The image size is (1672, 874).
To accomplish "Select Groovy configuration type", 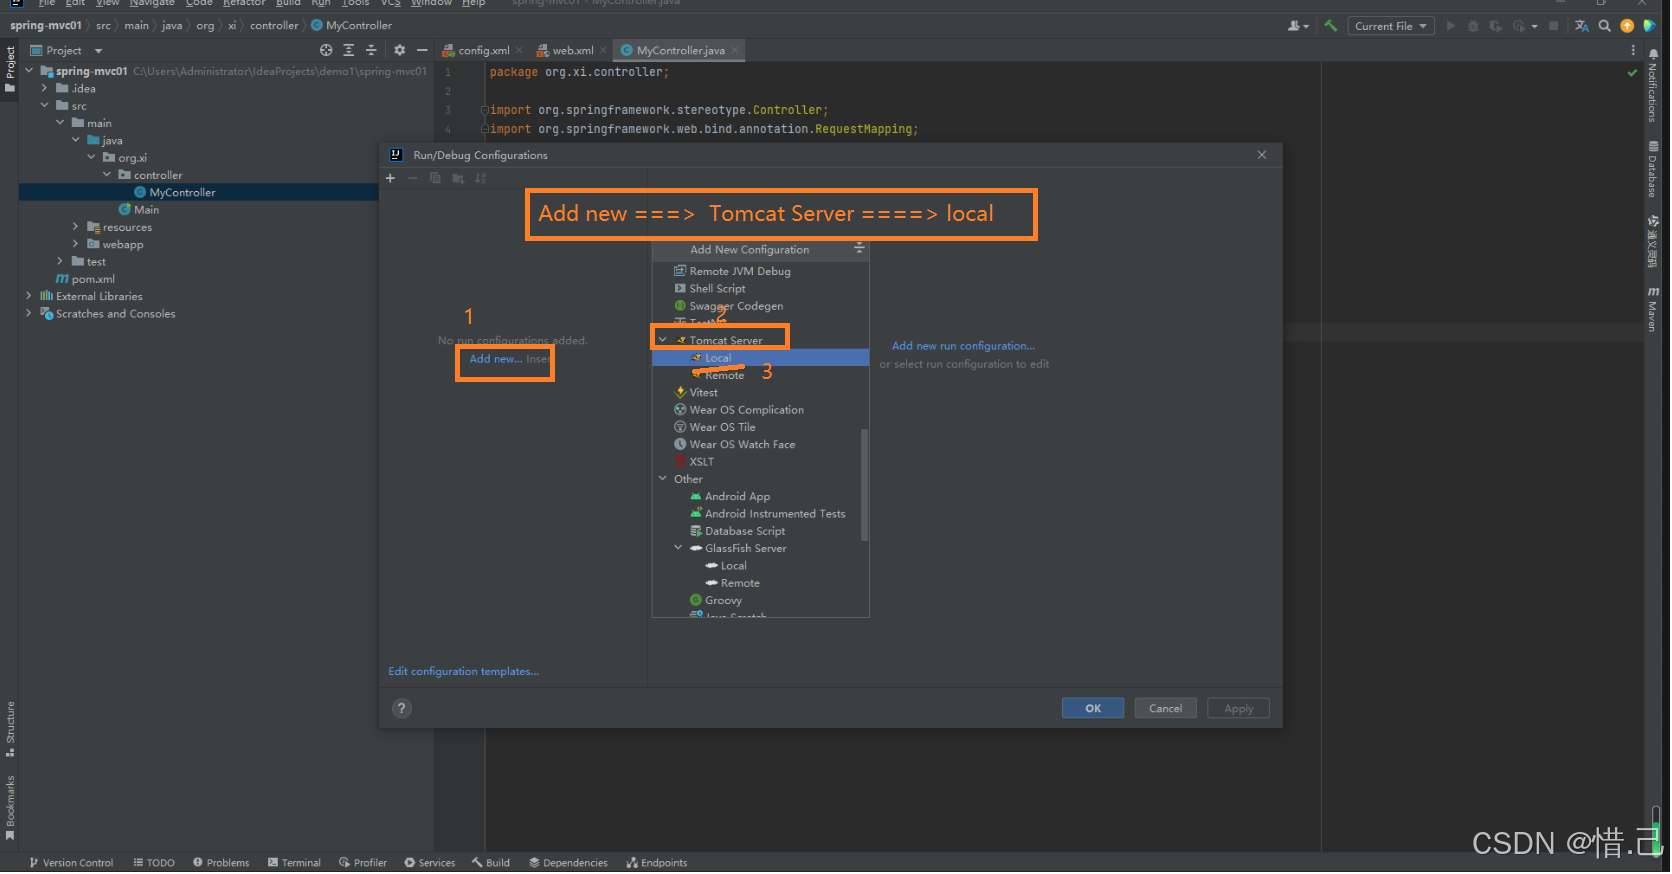I will 723,601.
